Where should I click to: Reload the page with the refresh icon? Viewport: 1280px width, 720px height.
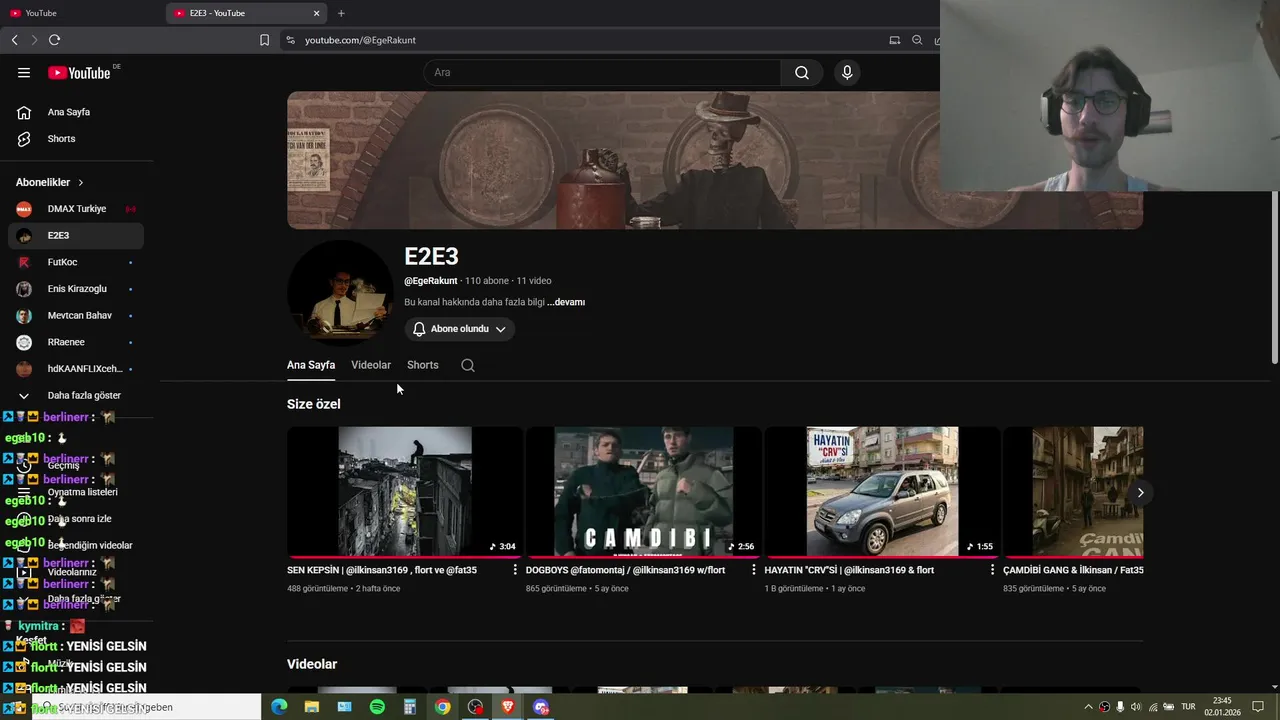(54, 40)
